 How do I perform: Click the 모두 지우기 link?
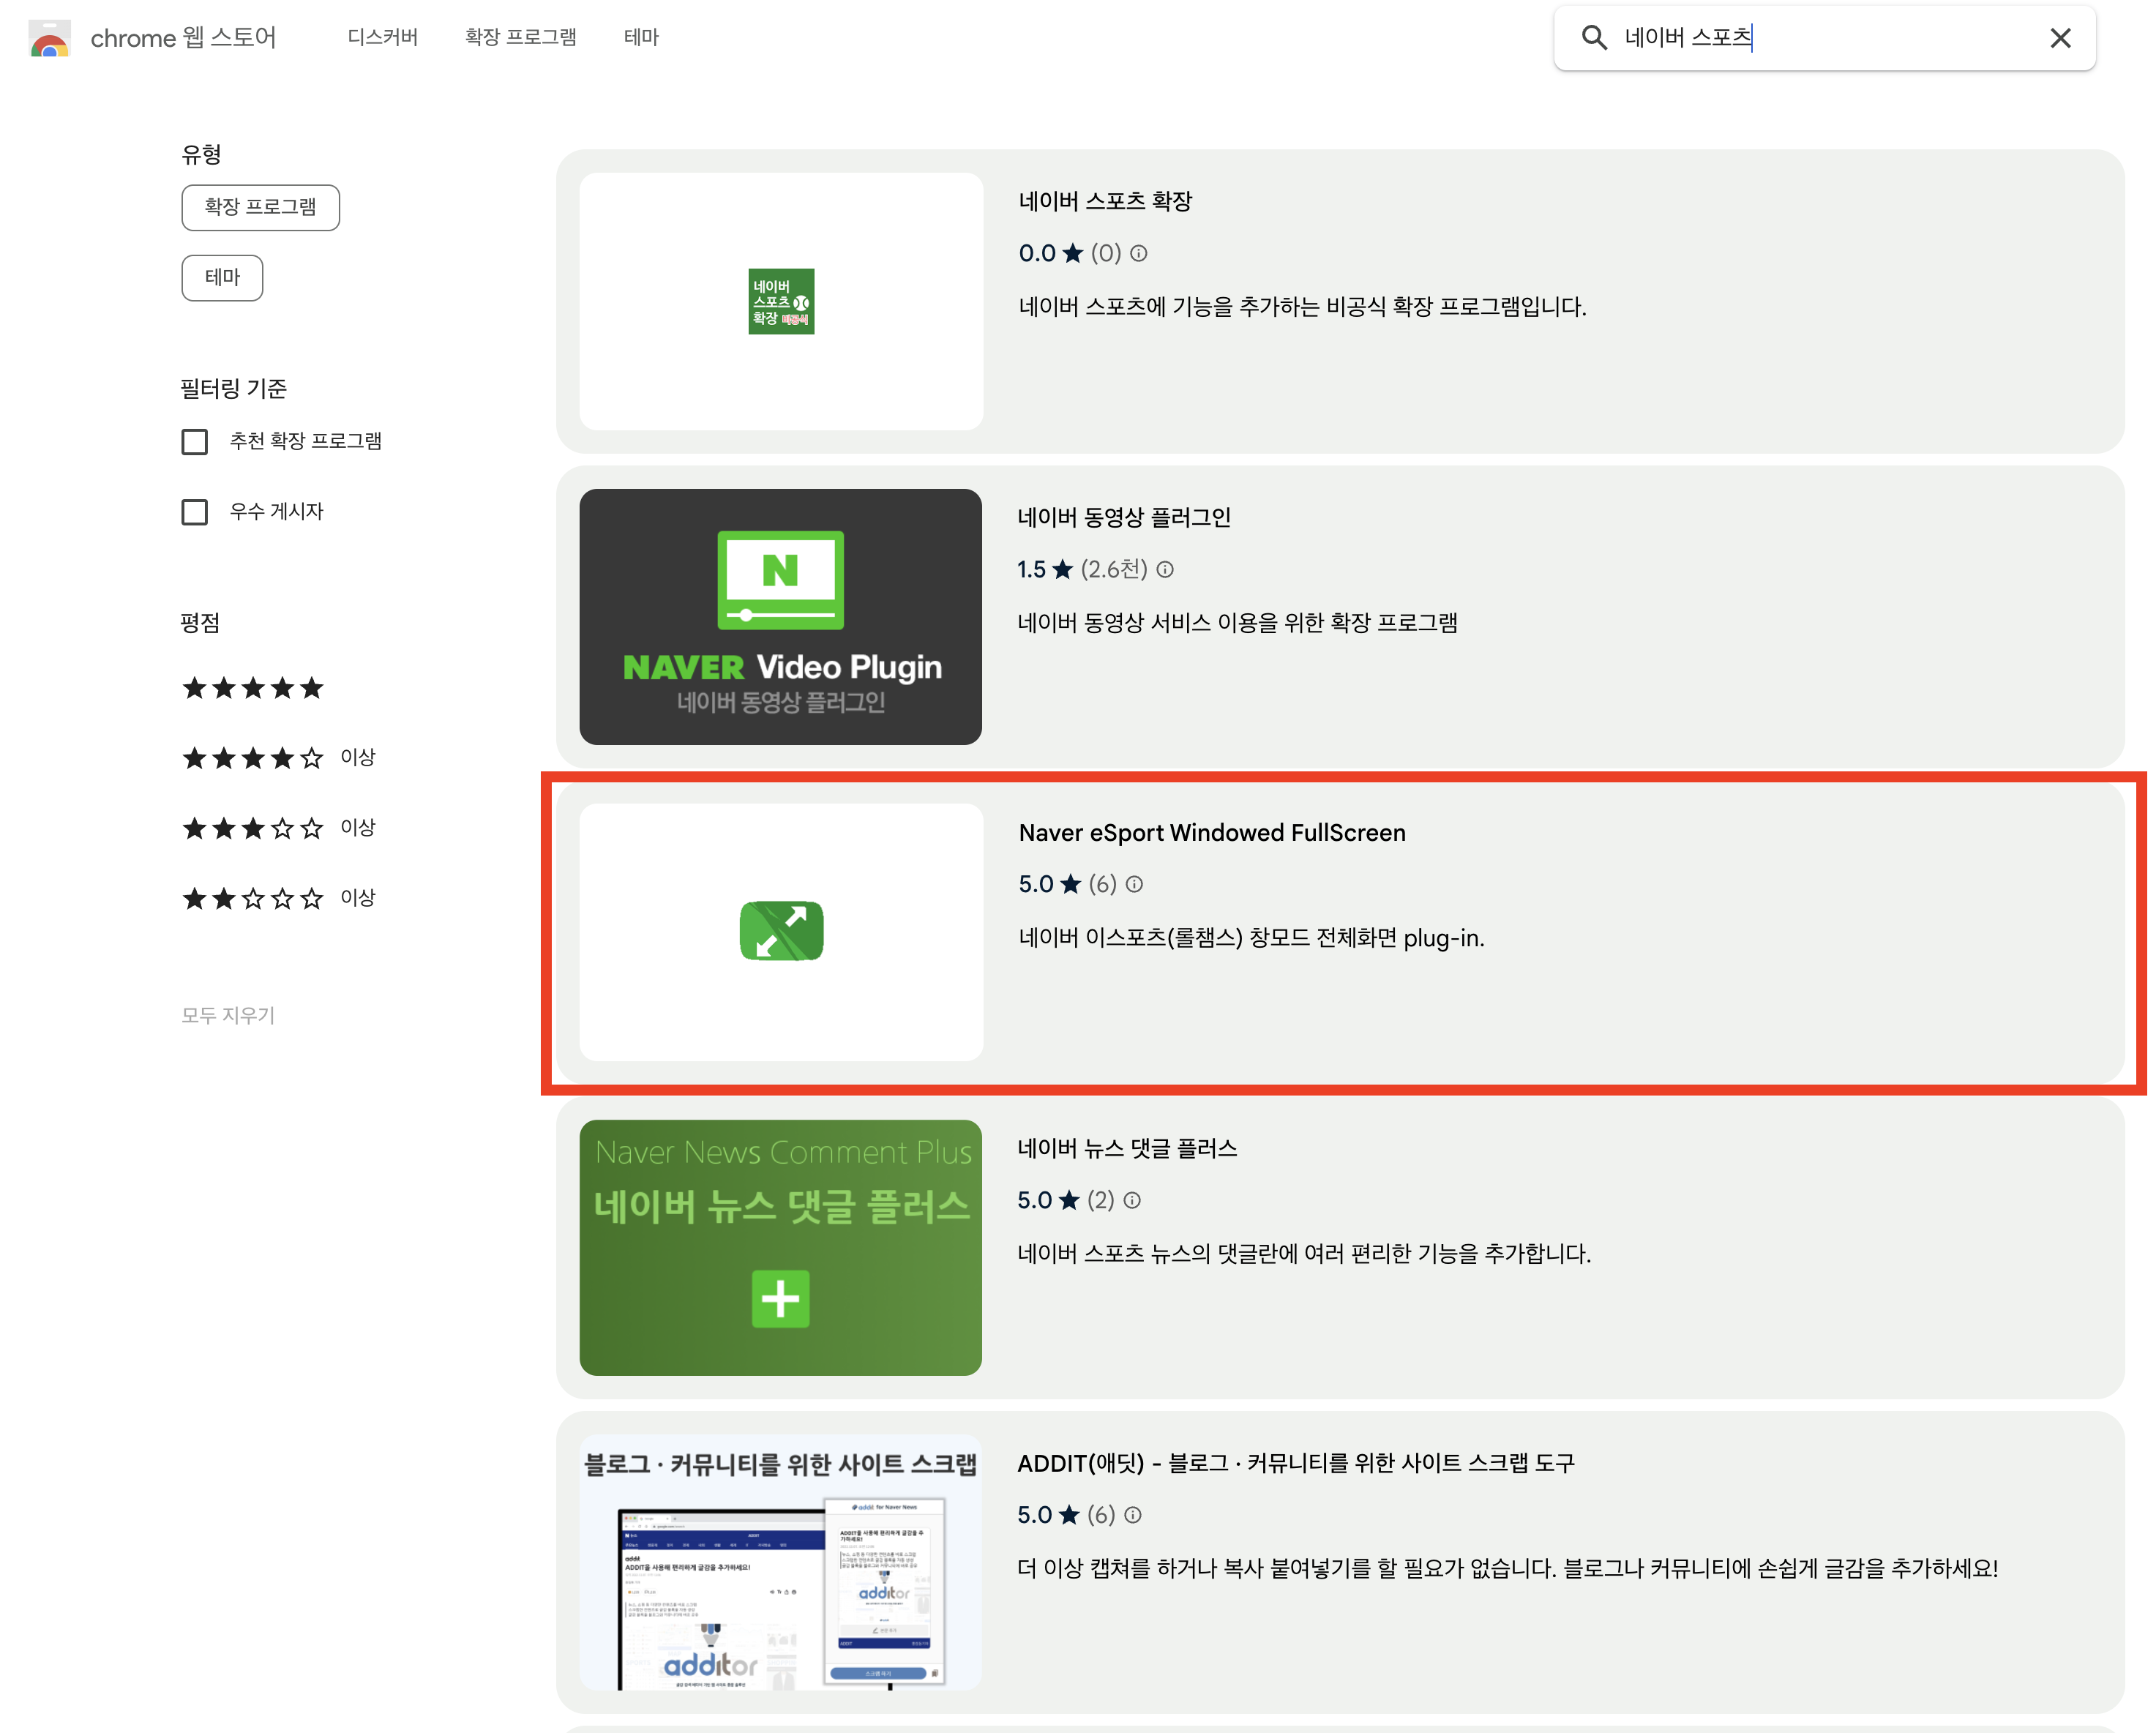(228, 1016)
